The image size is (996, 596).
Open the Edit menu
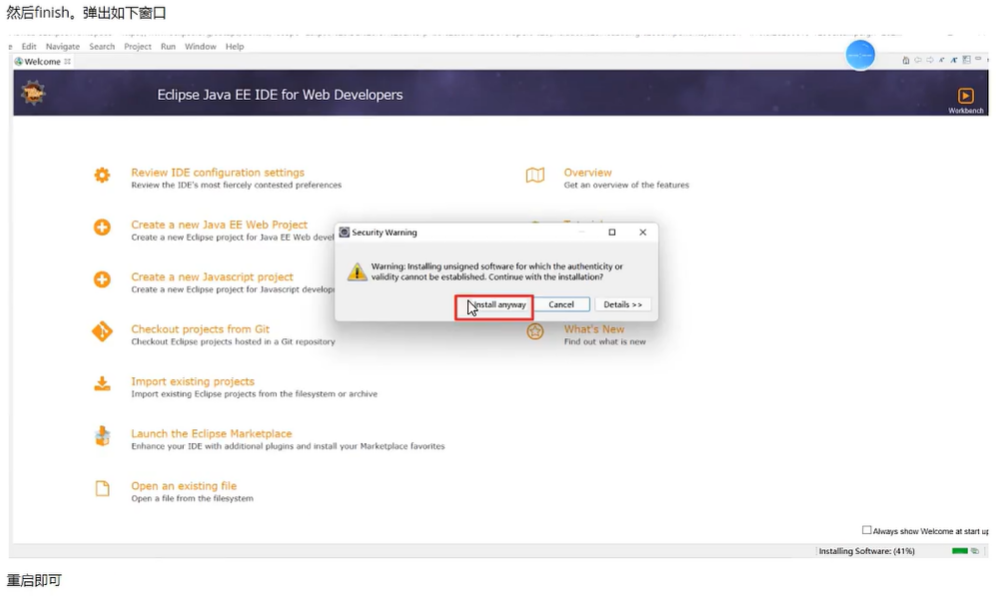coord(29,46)
